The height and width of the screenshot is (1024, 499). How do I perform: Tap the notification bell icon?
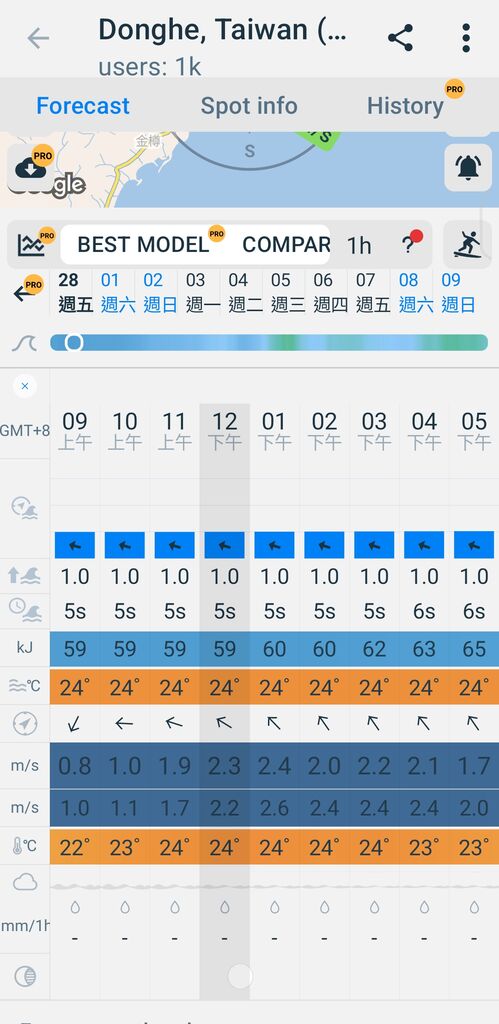click(x=468, y=167)
